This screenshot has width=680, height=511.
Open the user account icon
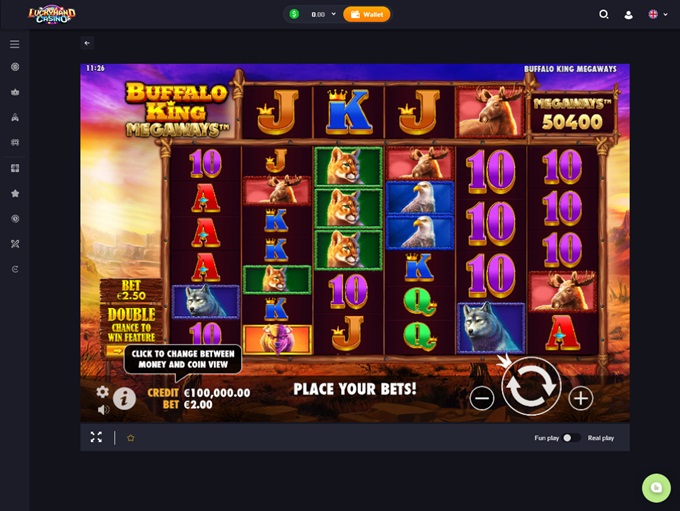628,15
